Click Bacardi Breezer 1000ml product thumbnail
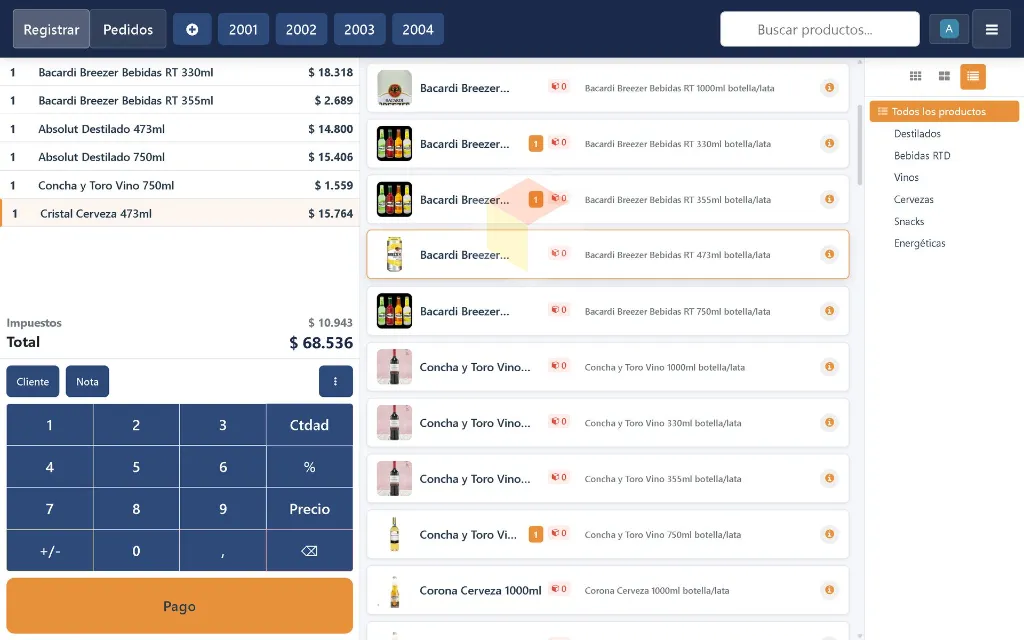The width and height of the screenshot is (1024, 640). pos(394,88)
